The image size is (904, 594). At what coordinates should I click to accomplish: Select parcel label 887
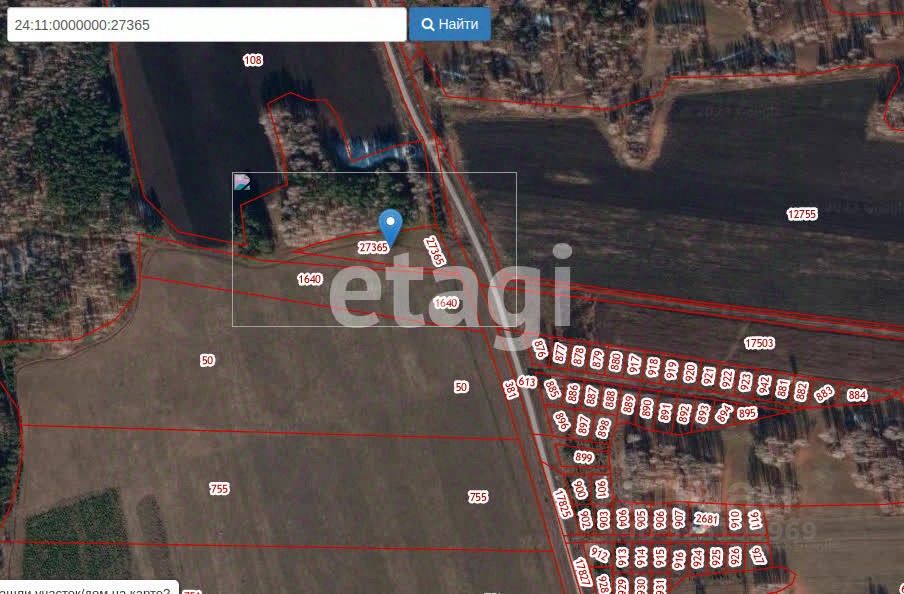[x=591, y=396]
